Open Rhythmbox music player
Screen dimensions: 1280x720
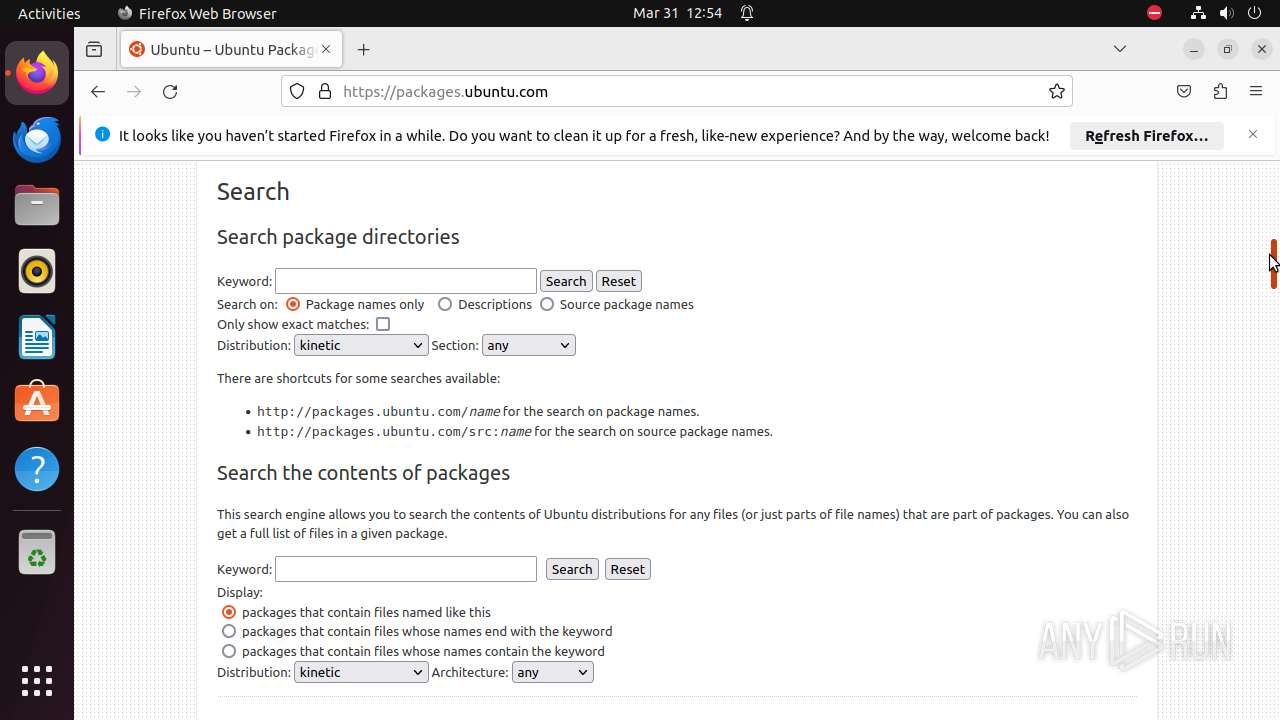click(37, 271)
